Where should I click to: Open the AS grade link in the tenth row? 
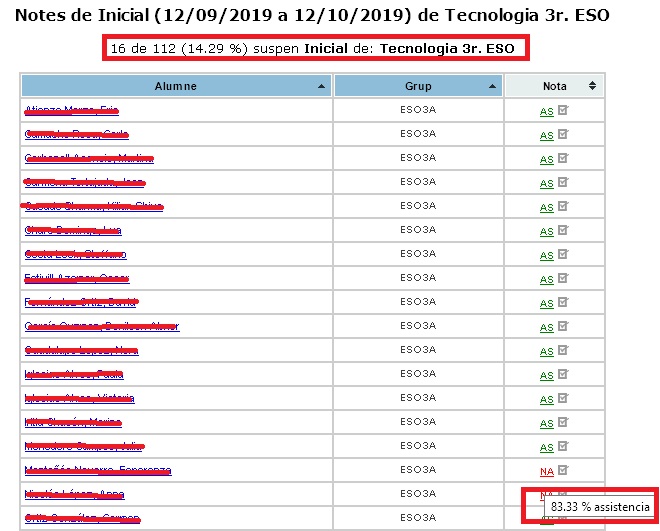(547, 328)
